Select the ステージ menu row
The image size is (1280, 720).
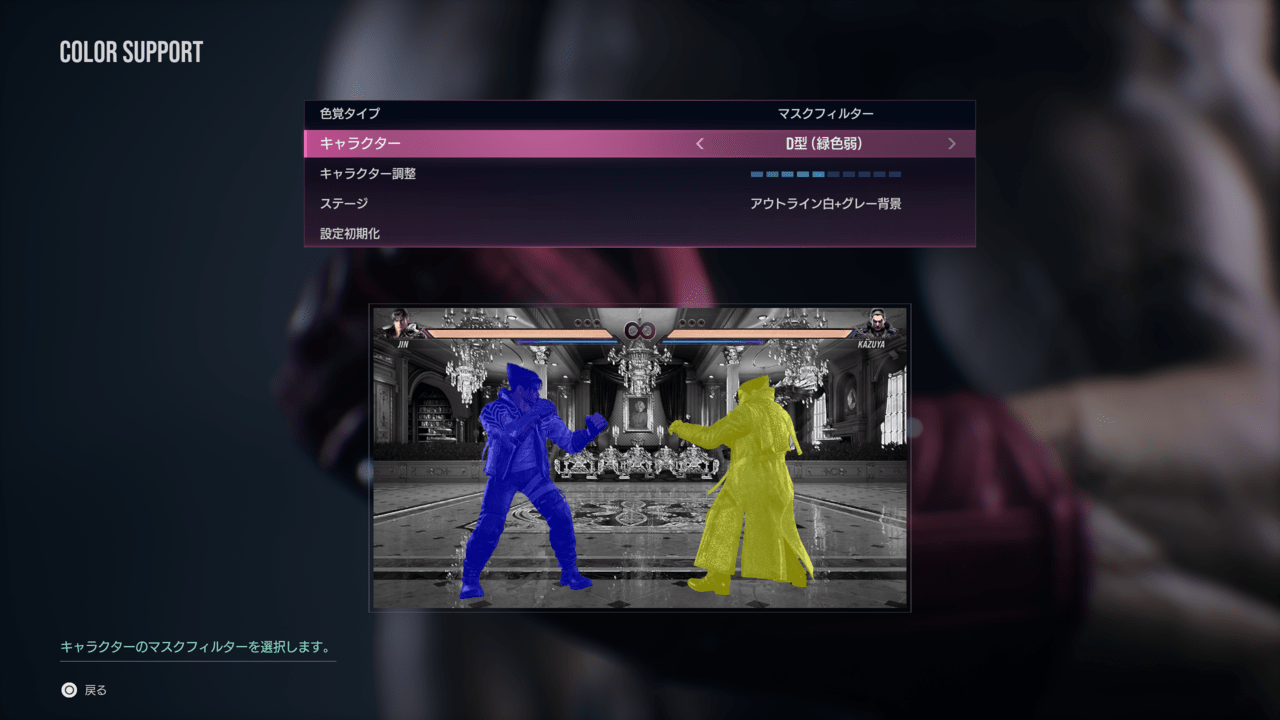tap(639, 203)
